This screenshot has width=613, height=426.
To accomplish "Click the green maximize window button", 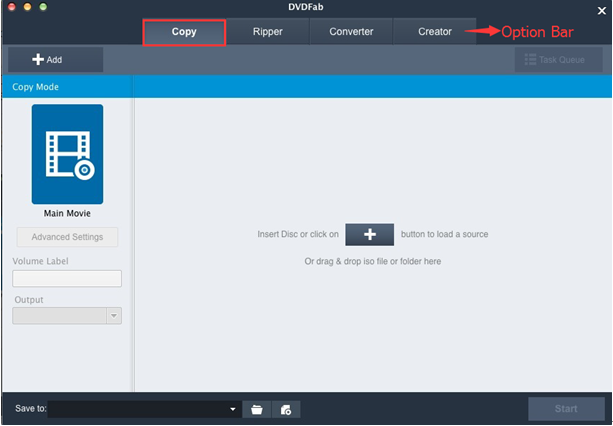I will click(43, 7).
